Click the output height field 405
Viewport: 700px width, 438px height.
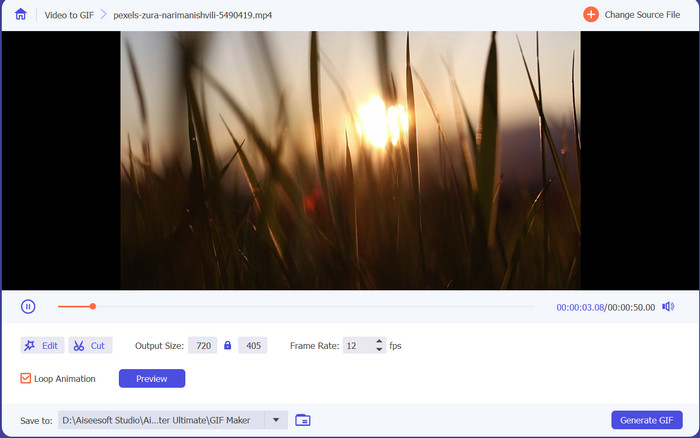[253, 345]
